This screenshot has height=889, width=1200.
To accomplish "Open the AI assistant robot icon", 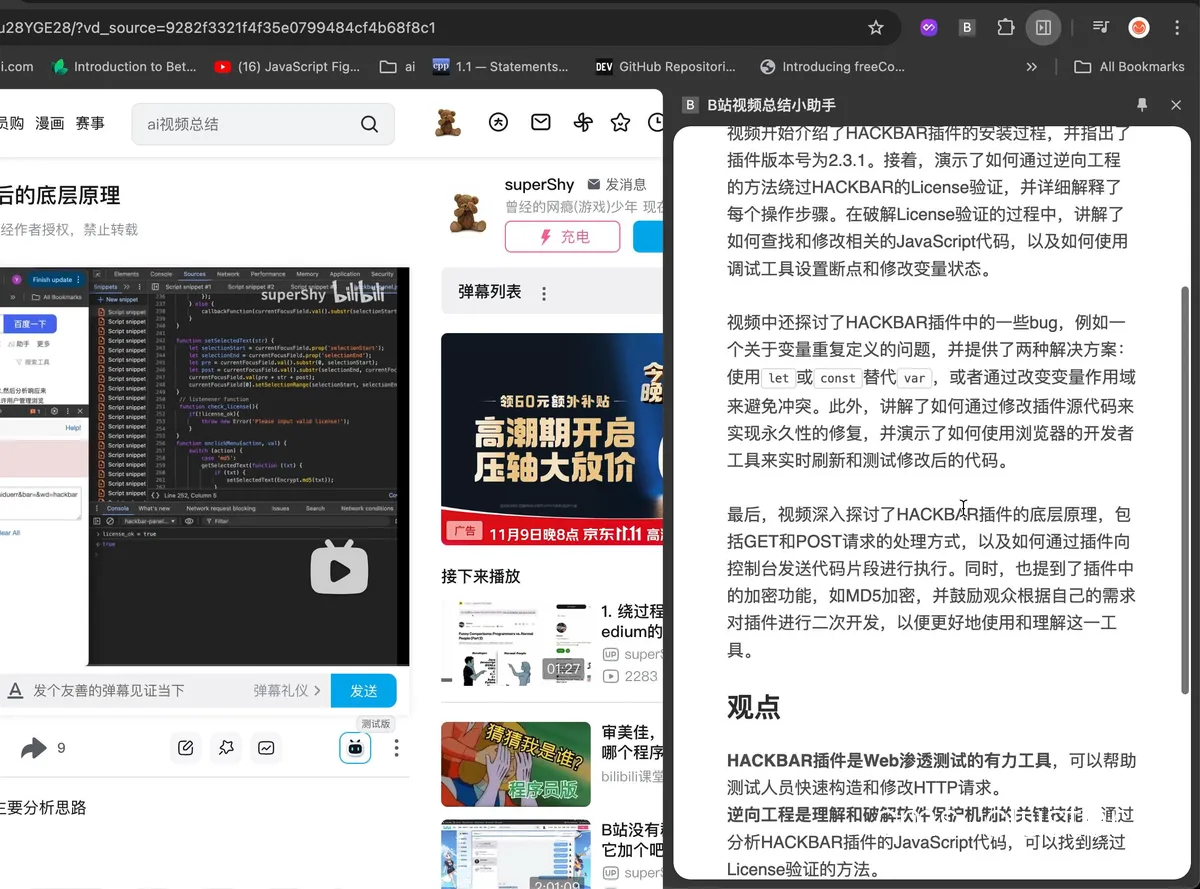I will click(x=355, y=748).
